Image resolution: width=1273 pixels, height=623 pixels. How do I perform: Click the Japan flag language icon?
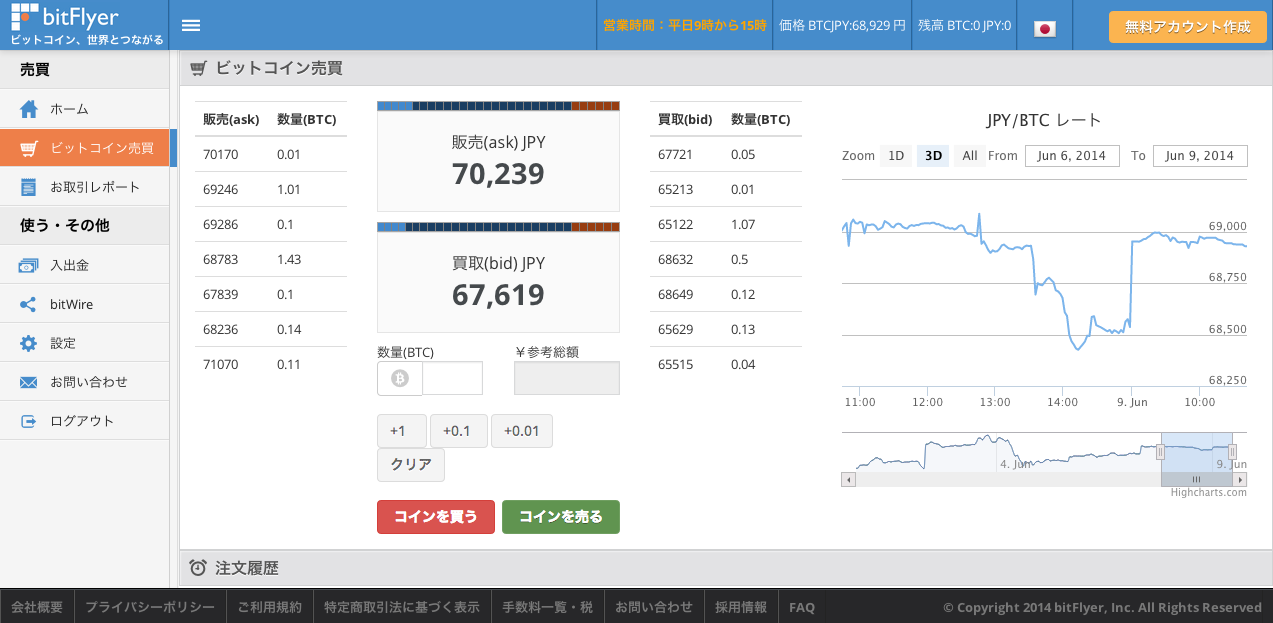pyautogui.click(x=1045, y=28)
